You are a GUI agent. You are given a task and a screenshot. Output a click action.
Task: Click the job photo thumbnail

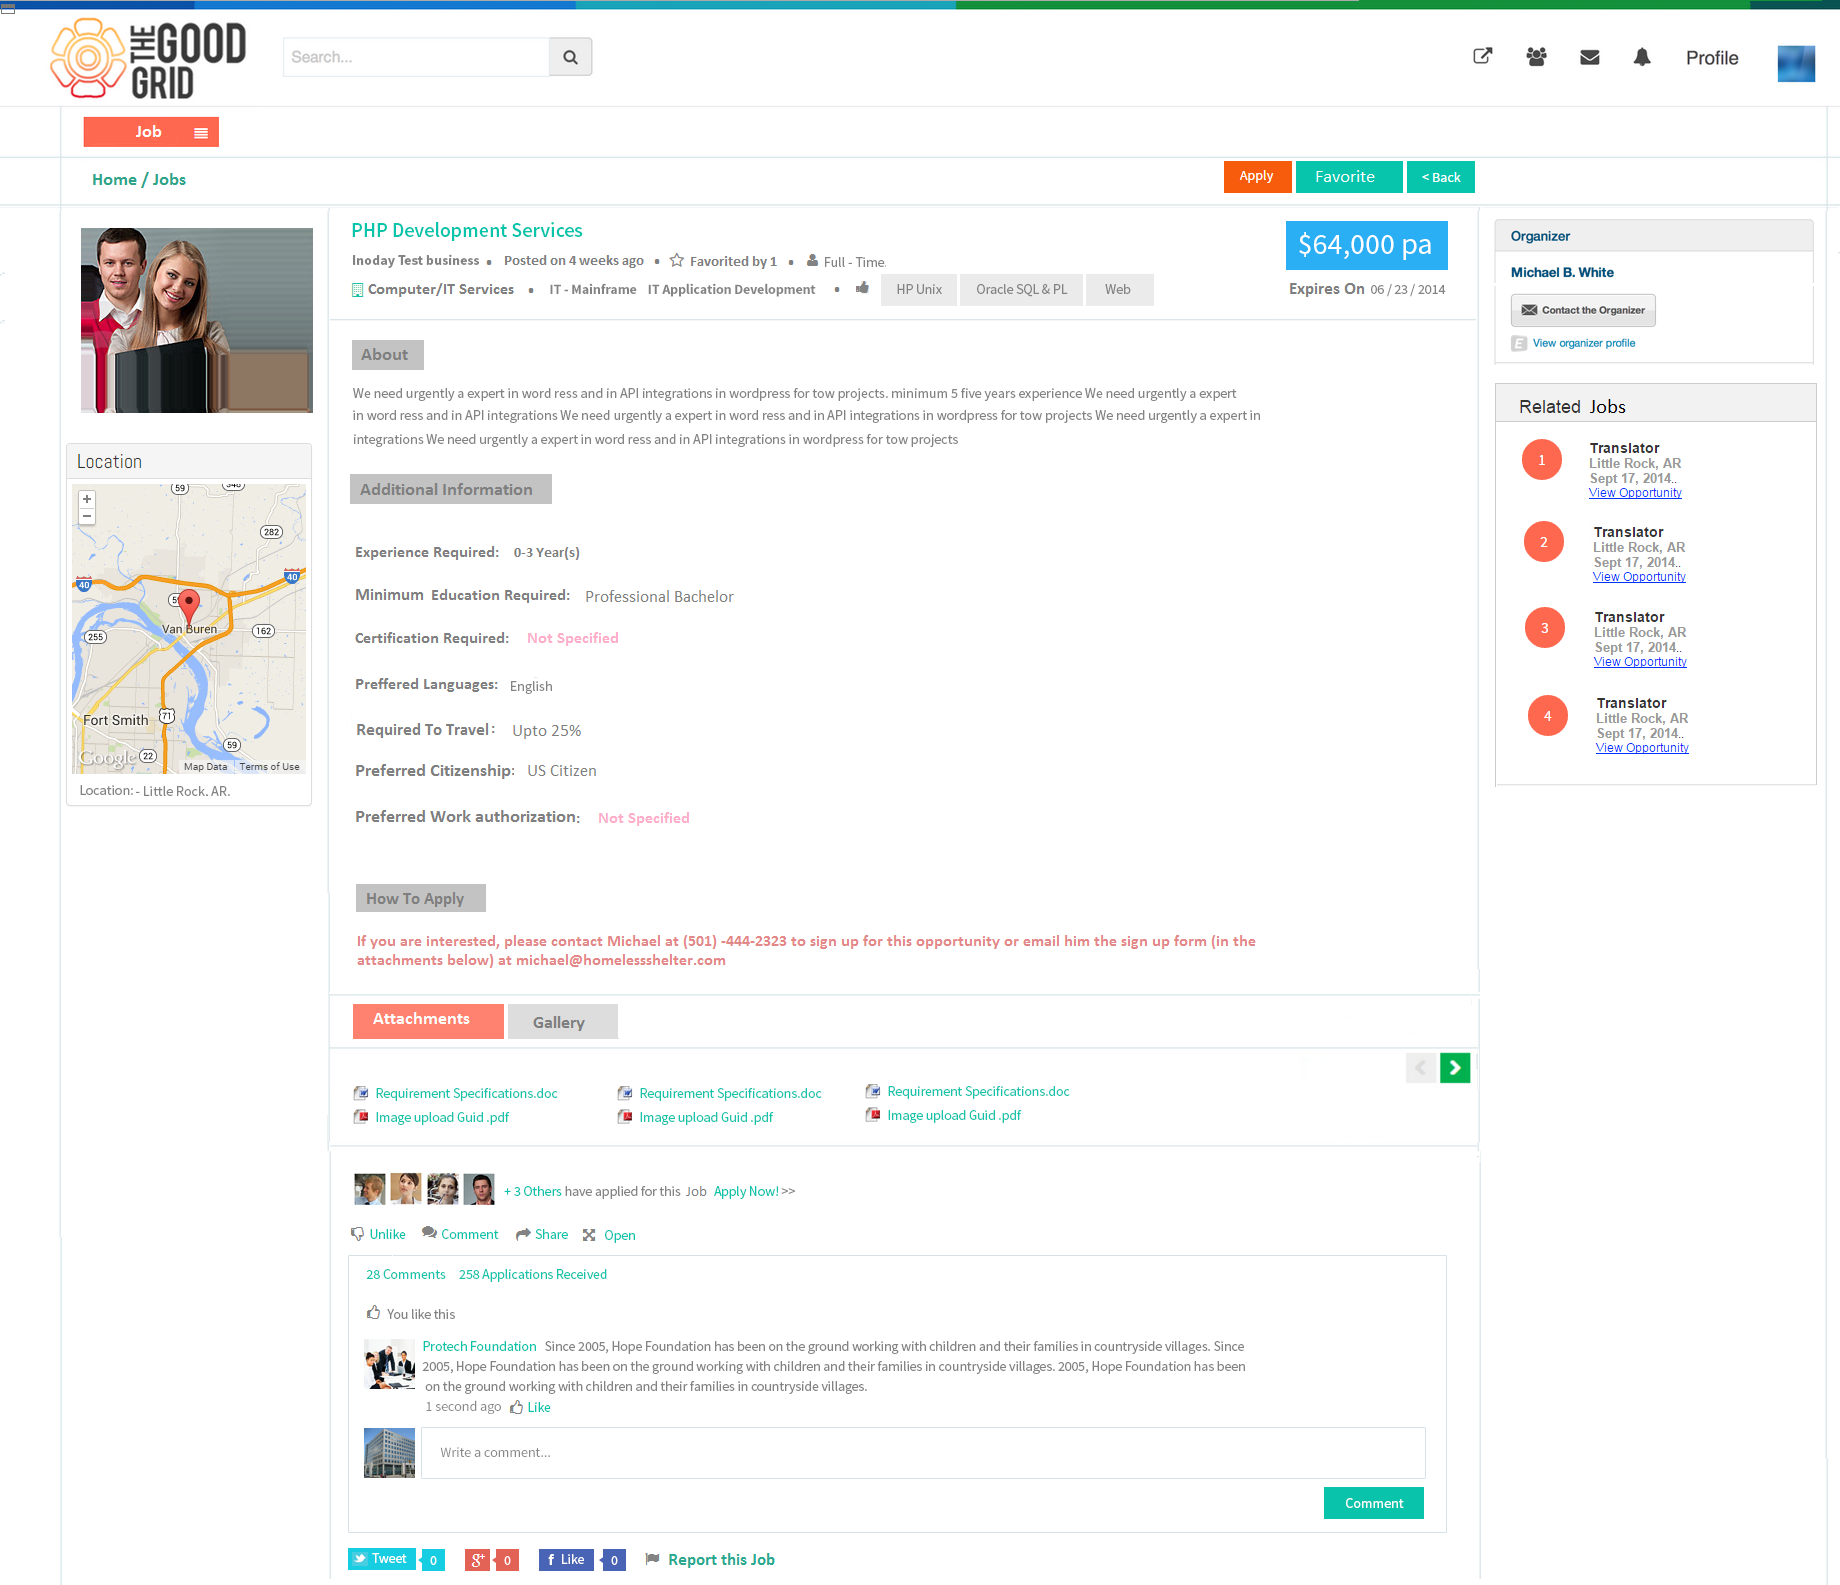(197, 320)
